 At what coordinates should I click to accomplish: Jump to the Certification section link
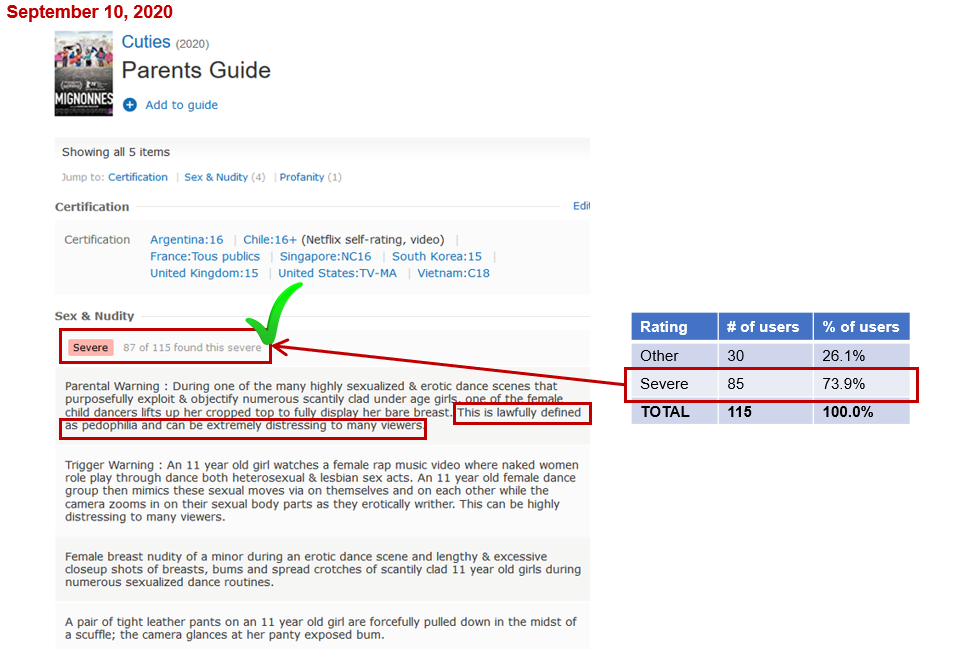(x=138, y=177)
